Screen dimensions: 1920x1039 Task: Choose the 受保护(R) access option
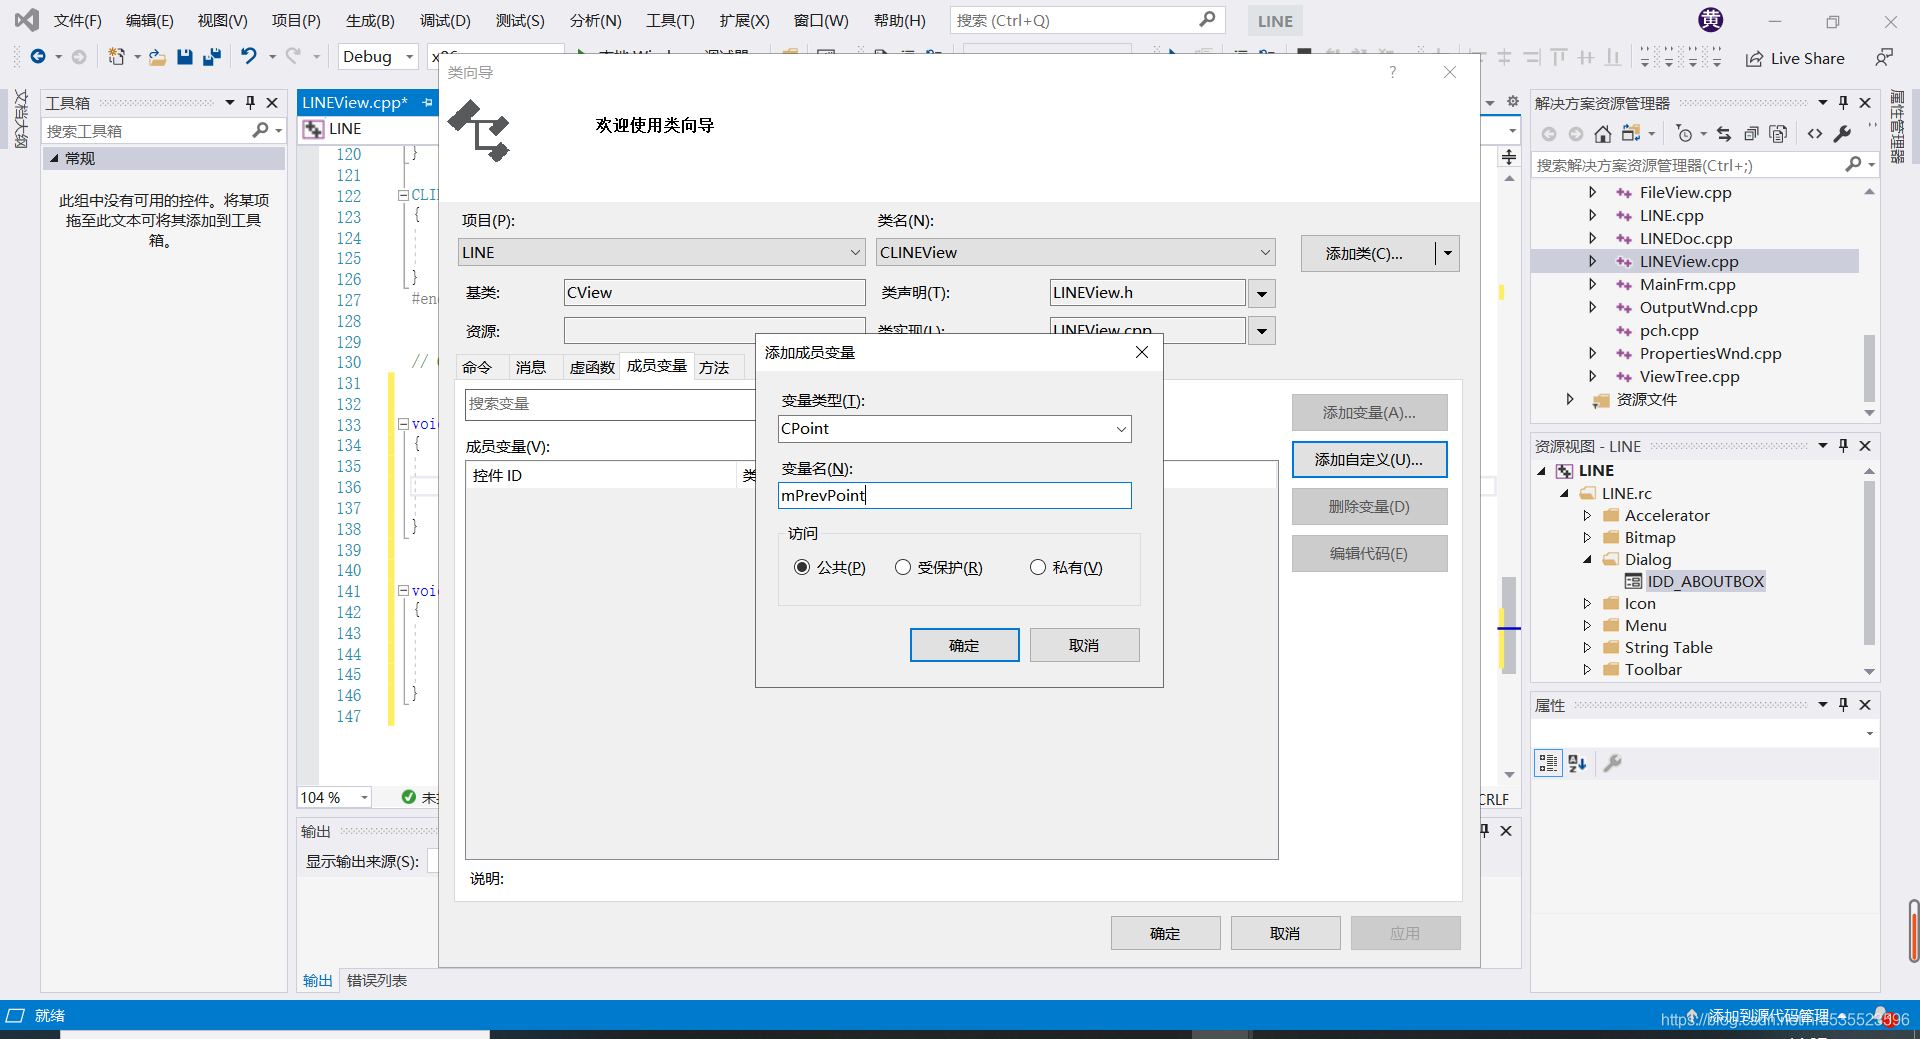pos(903,567)
